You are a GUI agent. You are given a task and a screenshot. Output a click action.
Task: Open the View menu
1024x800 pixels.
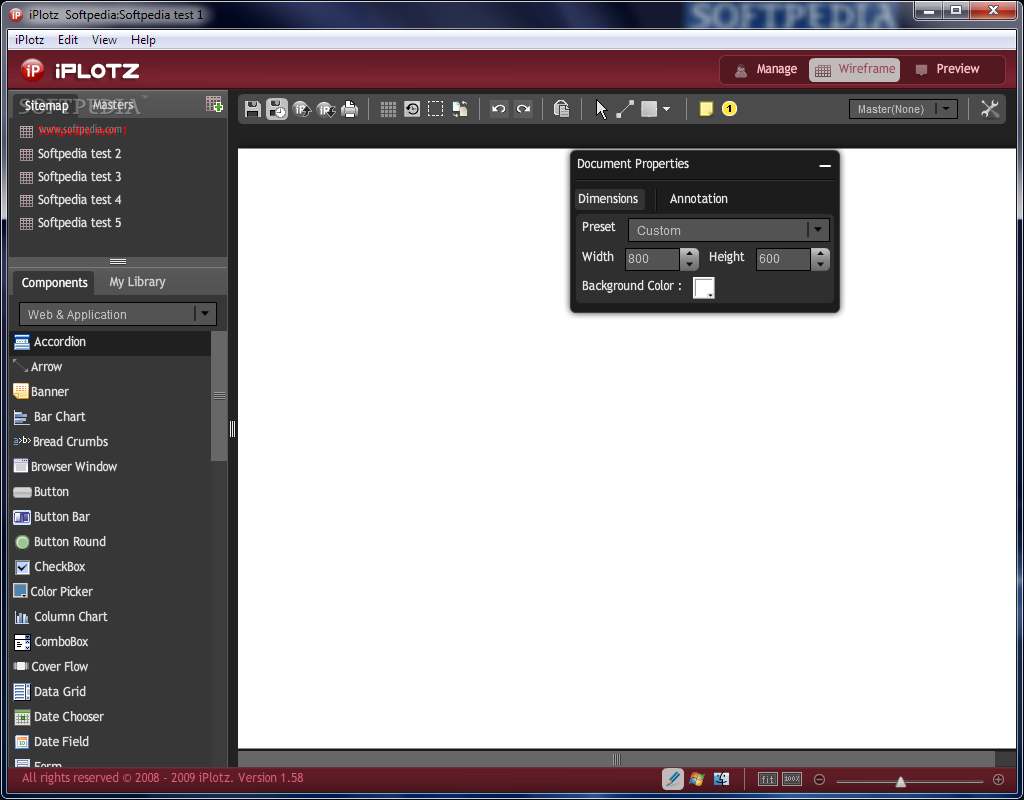[x=104, y=40]
